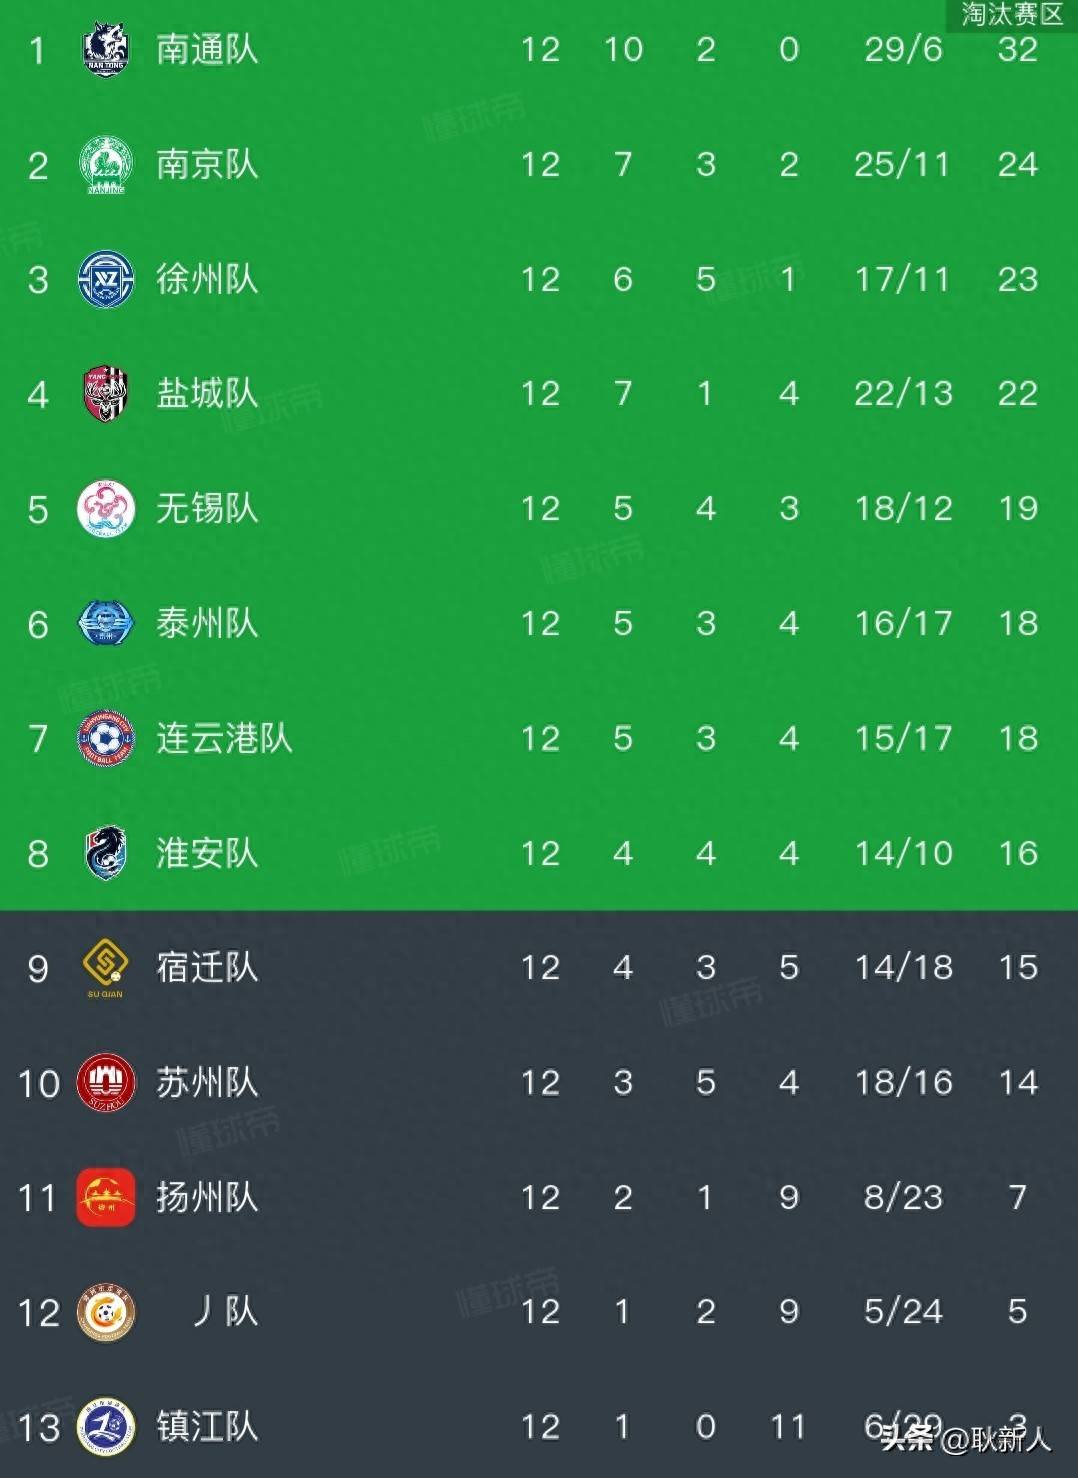Click the Nantong team logo
The width and height of the screenshot is (1078, 1478).
click(x=105, y=50)
